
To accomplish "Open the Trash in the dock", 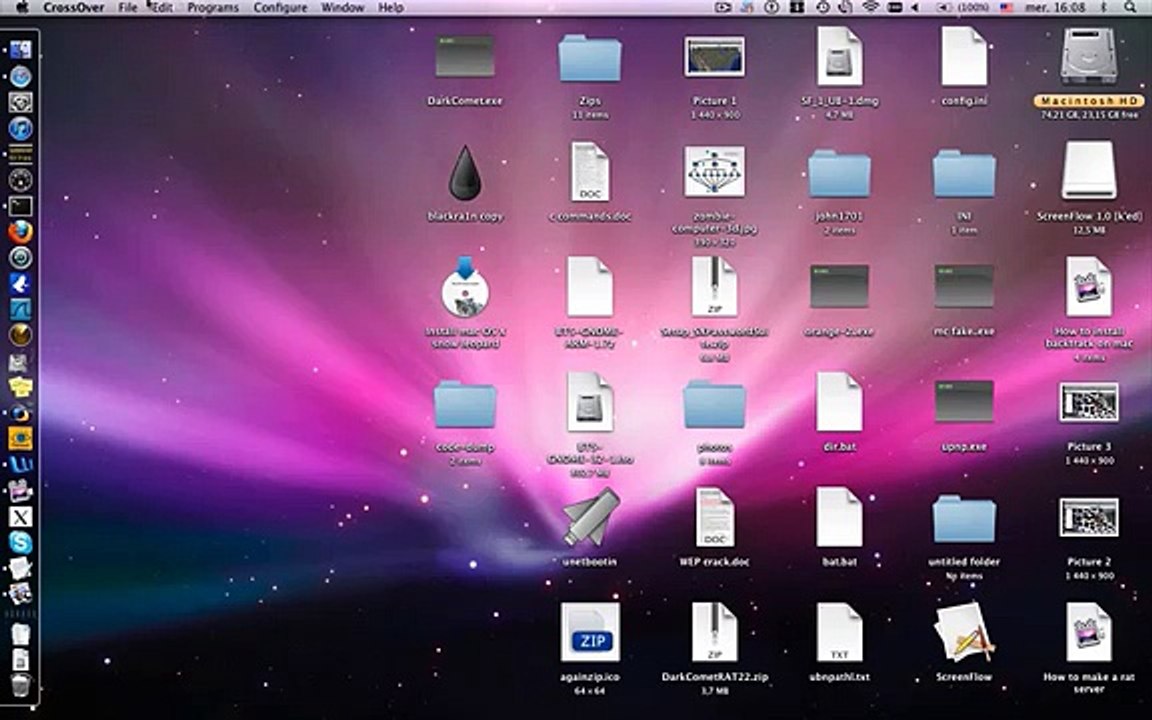I will [x=21, y=685].
